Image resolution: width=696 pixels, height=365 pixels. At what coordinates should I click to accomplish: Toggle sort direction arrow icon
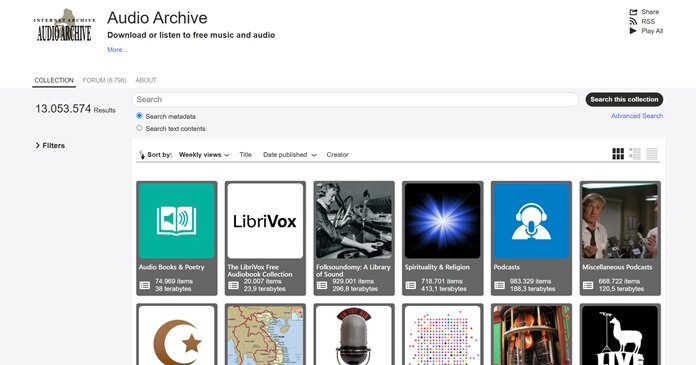point(142,155)
